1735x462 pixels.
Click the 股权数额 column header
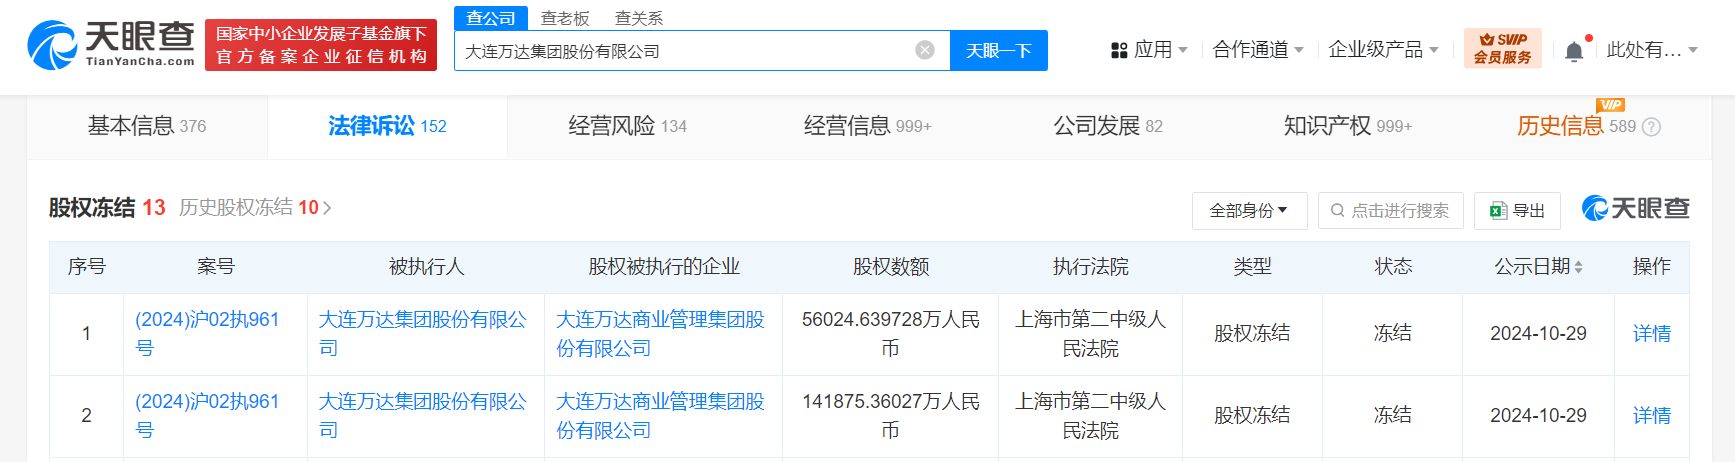[x=890, y=267]
